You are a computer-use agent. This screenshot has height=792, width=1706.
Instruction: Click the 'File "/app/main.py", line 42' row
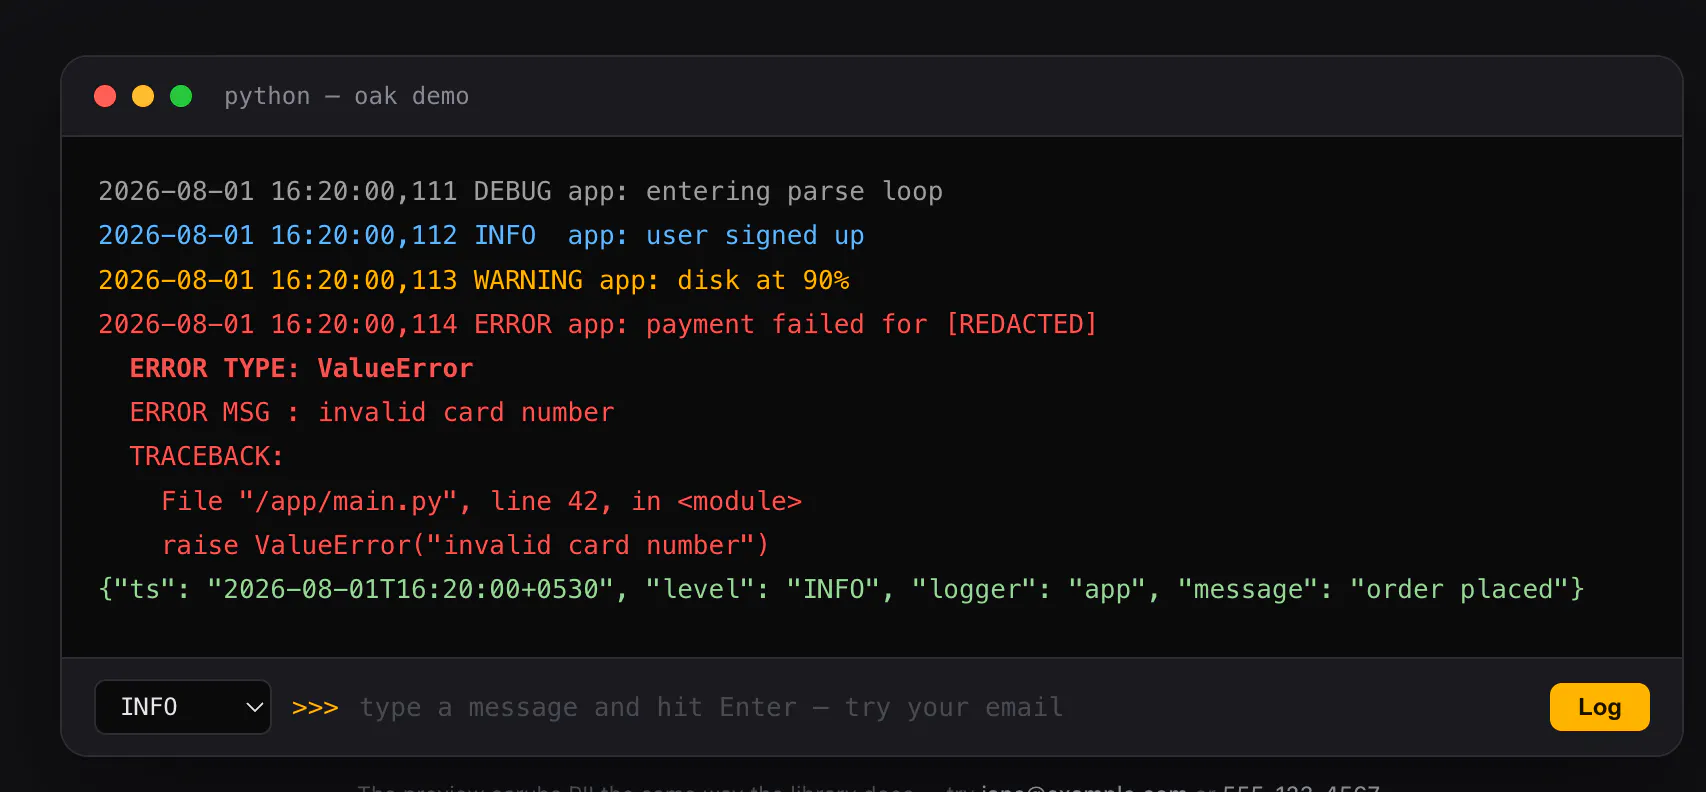coord(481,501)
